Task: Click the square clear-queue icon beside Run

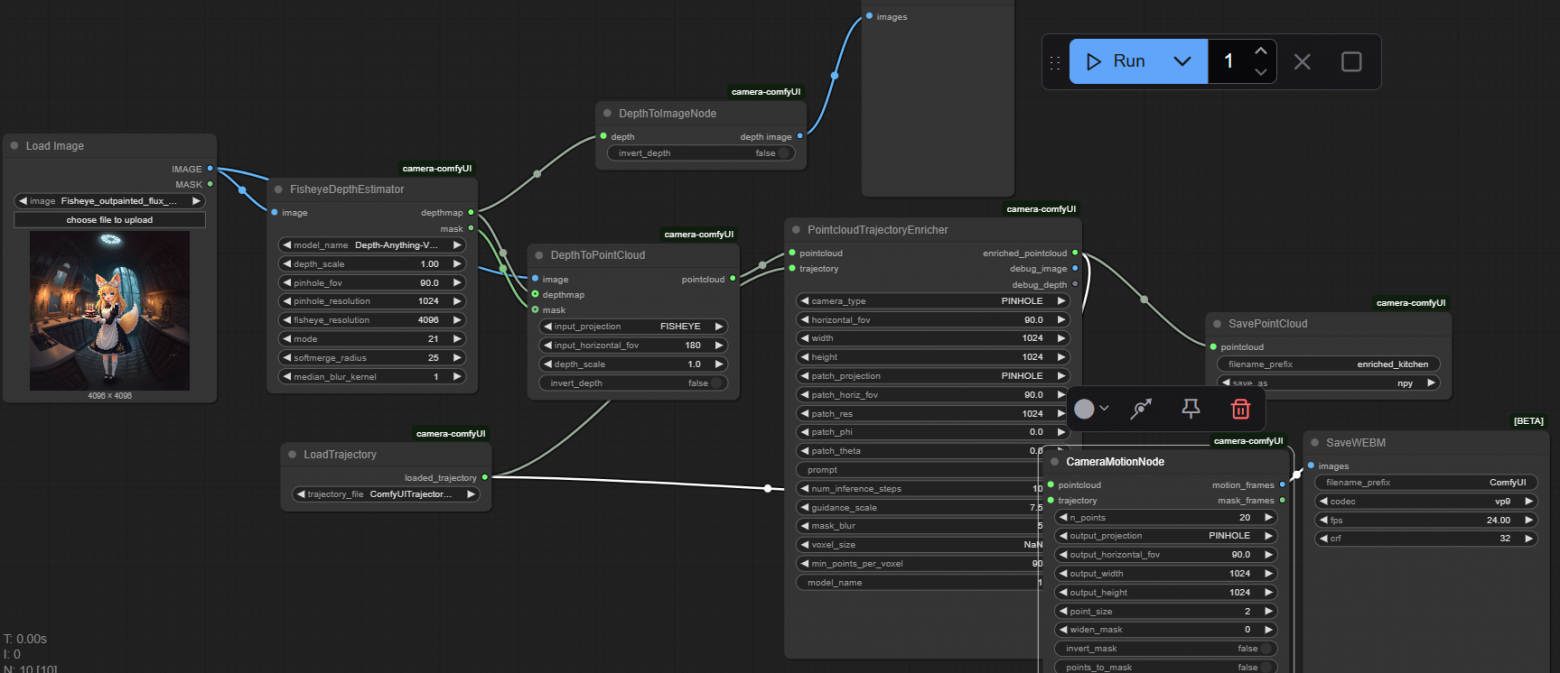Action: (x=1351, y=62)
